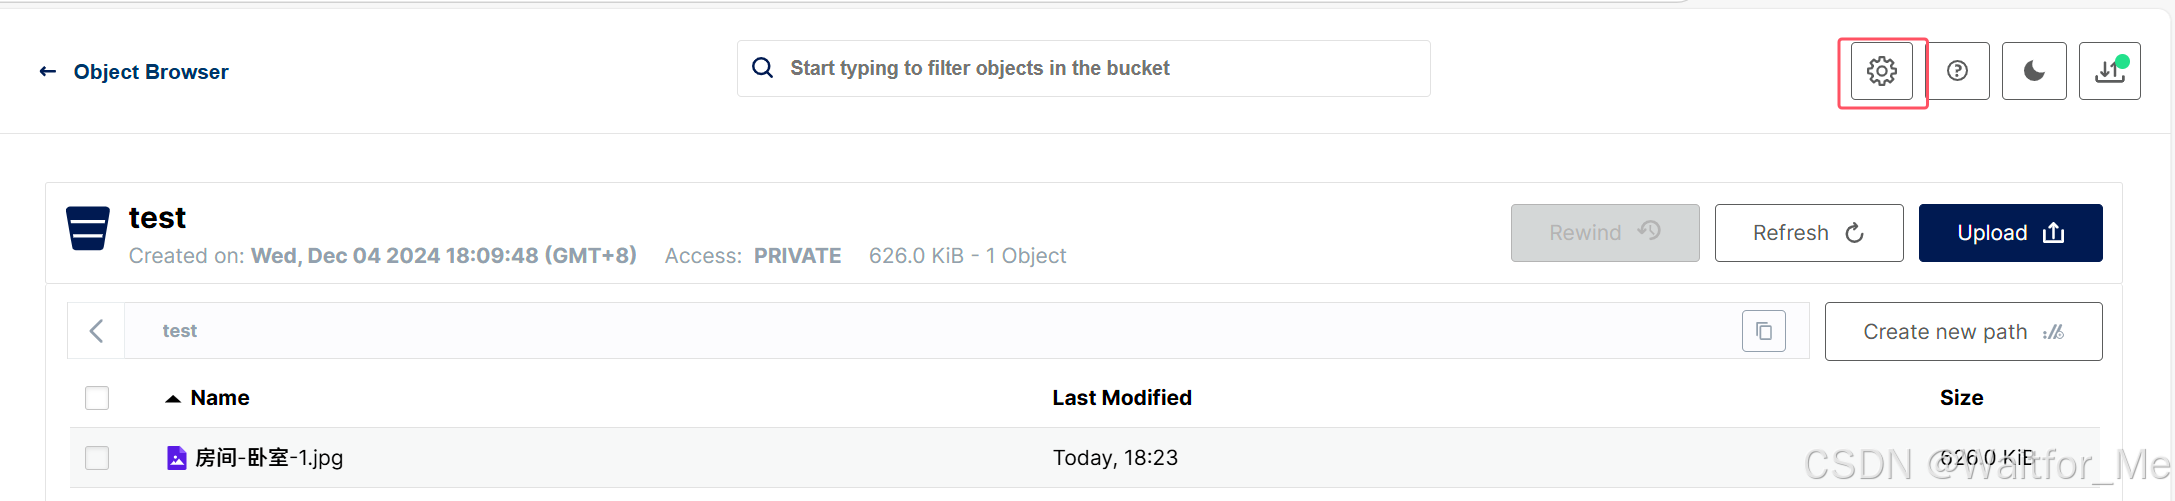This screenshot has width=2175, height=501.
Task: Sort by Last Modified column
Action: pyautogui.click(x=1122, y=398)
